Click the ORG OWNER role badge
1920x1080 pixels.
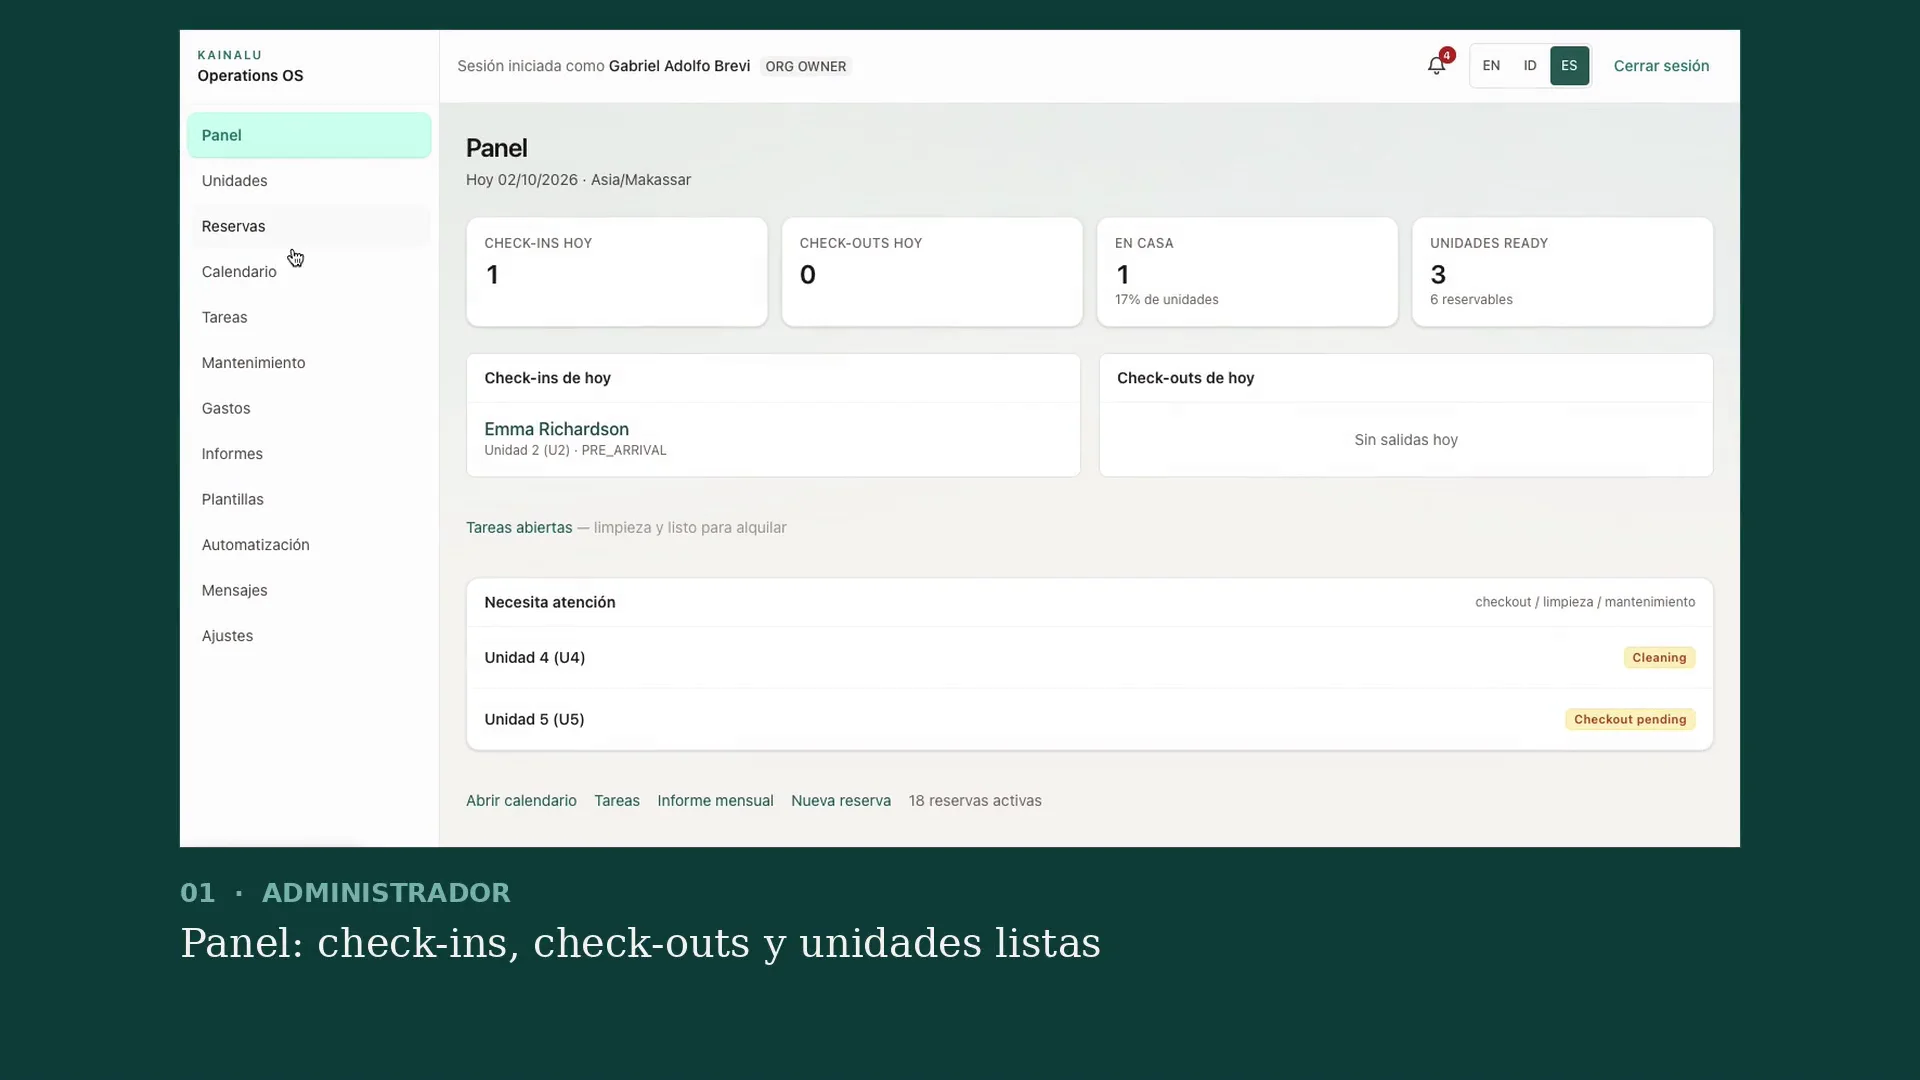pyautogui.click(x=806, y=67)
